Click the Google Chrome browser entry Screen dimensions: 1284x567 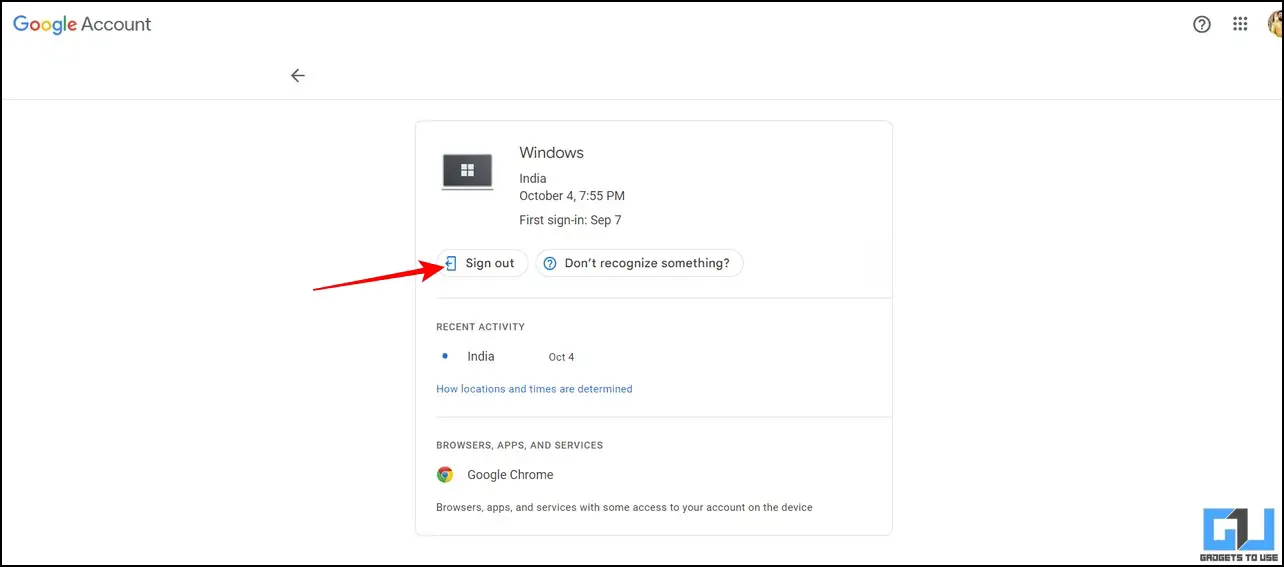[510, 475]
